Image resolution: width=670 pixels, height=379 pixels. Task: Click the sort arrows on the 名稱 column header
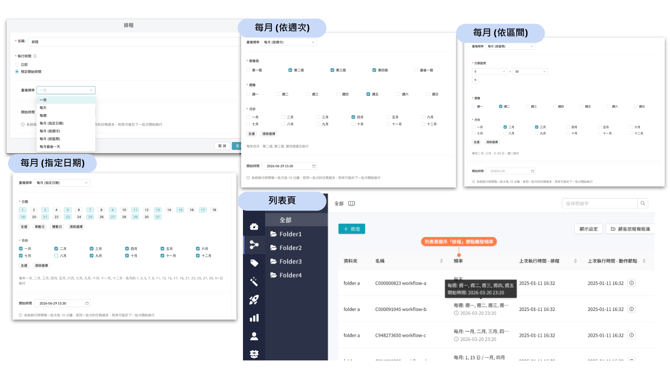(x=441, y=261)
